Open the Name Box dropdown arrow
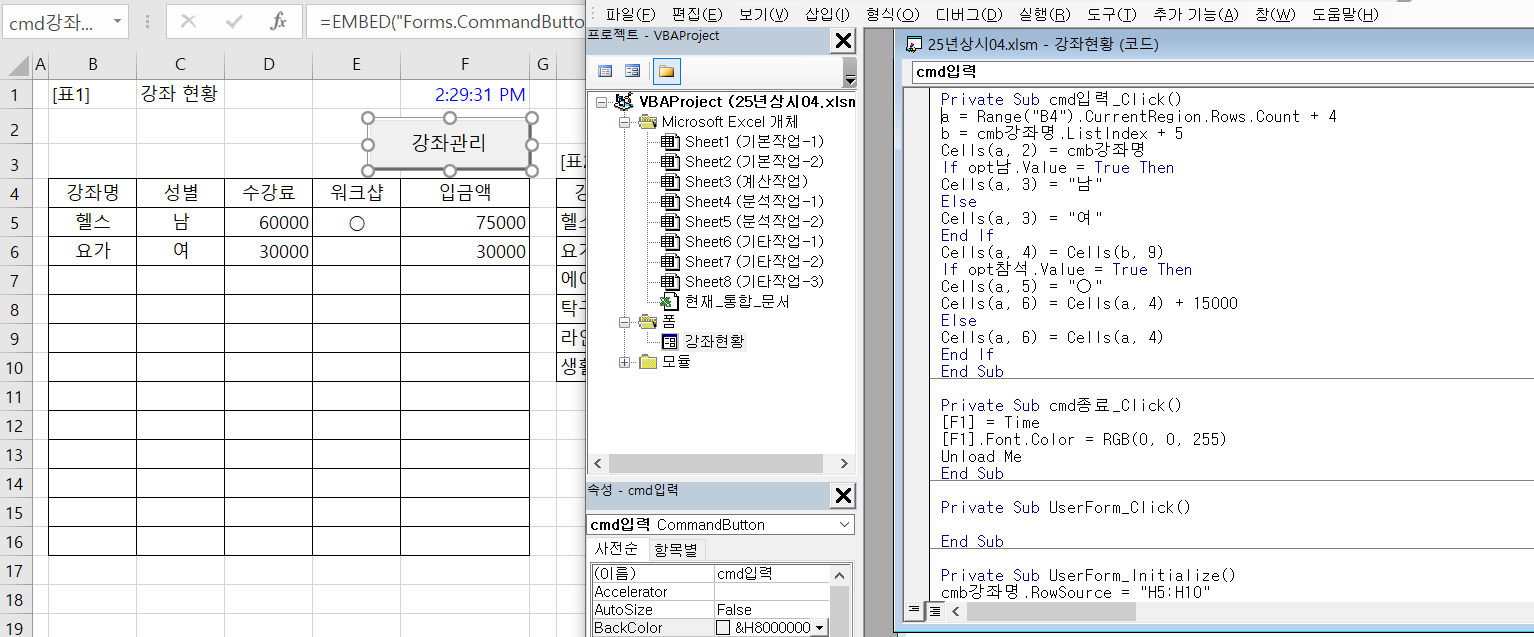 point(118,21)
